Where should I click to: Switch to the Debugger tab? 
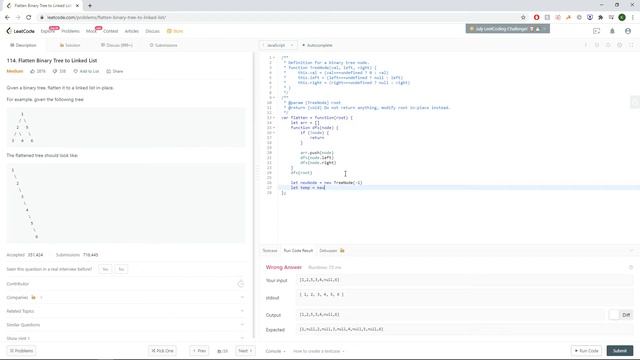pos(331,251)
